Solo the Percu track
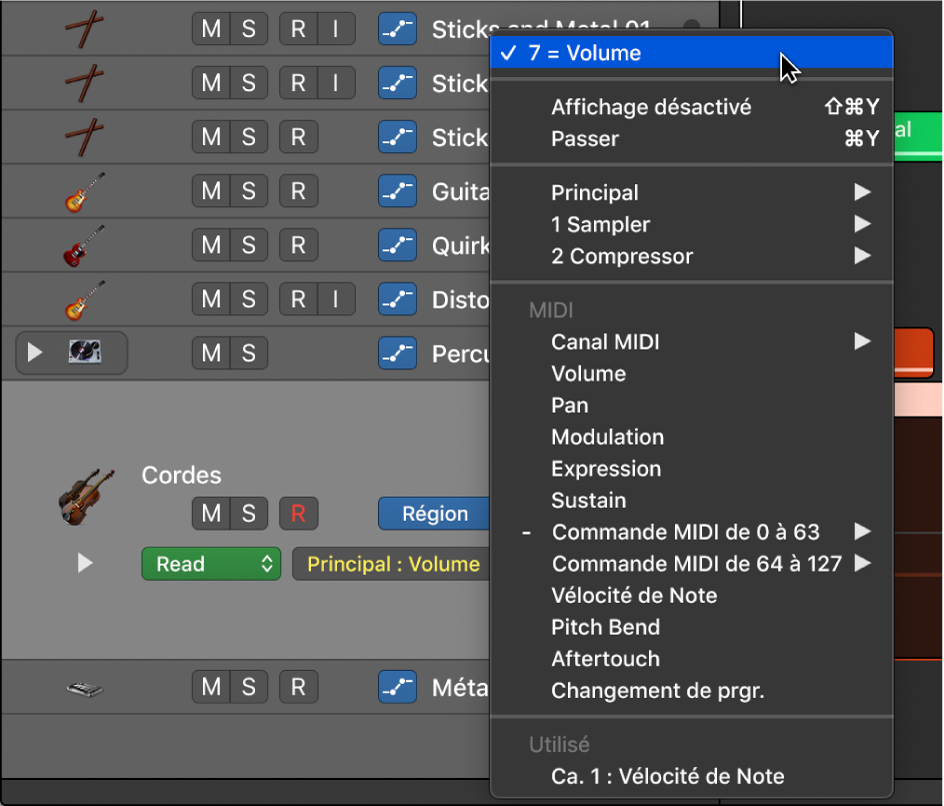944x806 pixels. click(249, 353)
